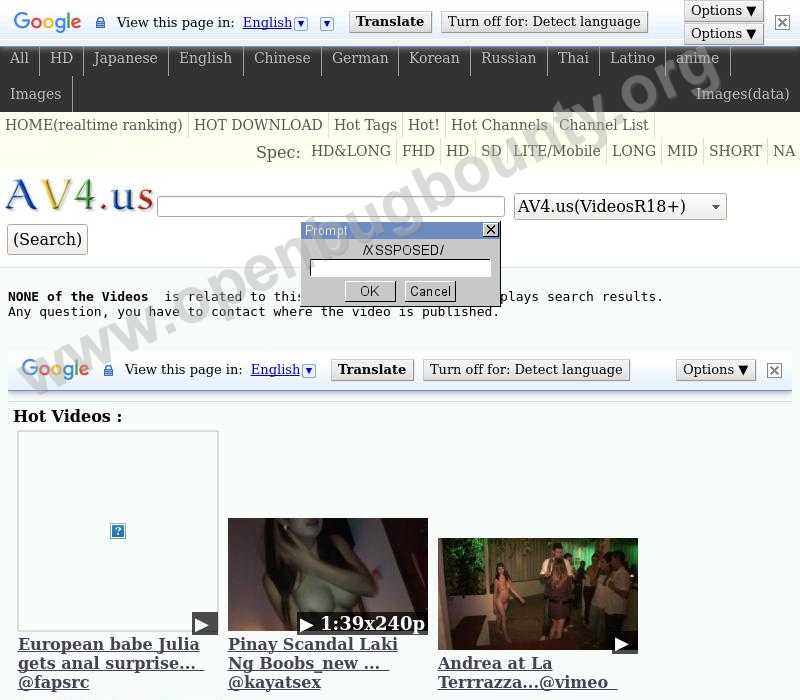800x700 pixels.
Task: Filter by HD spec in Spec row
Action: click(x=458, y=151)
